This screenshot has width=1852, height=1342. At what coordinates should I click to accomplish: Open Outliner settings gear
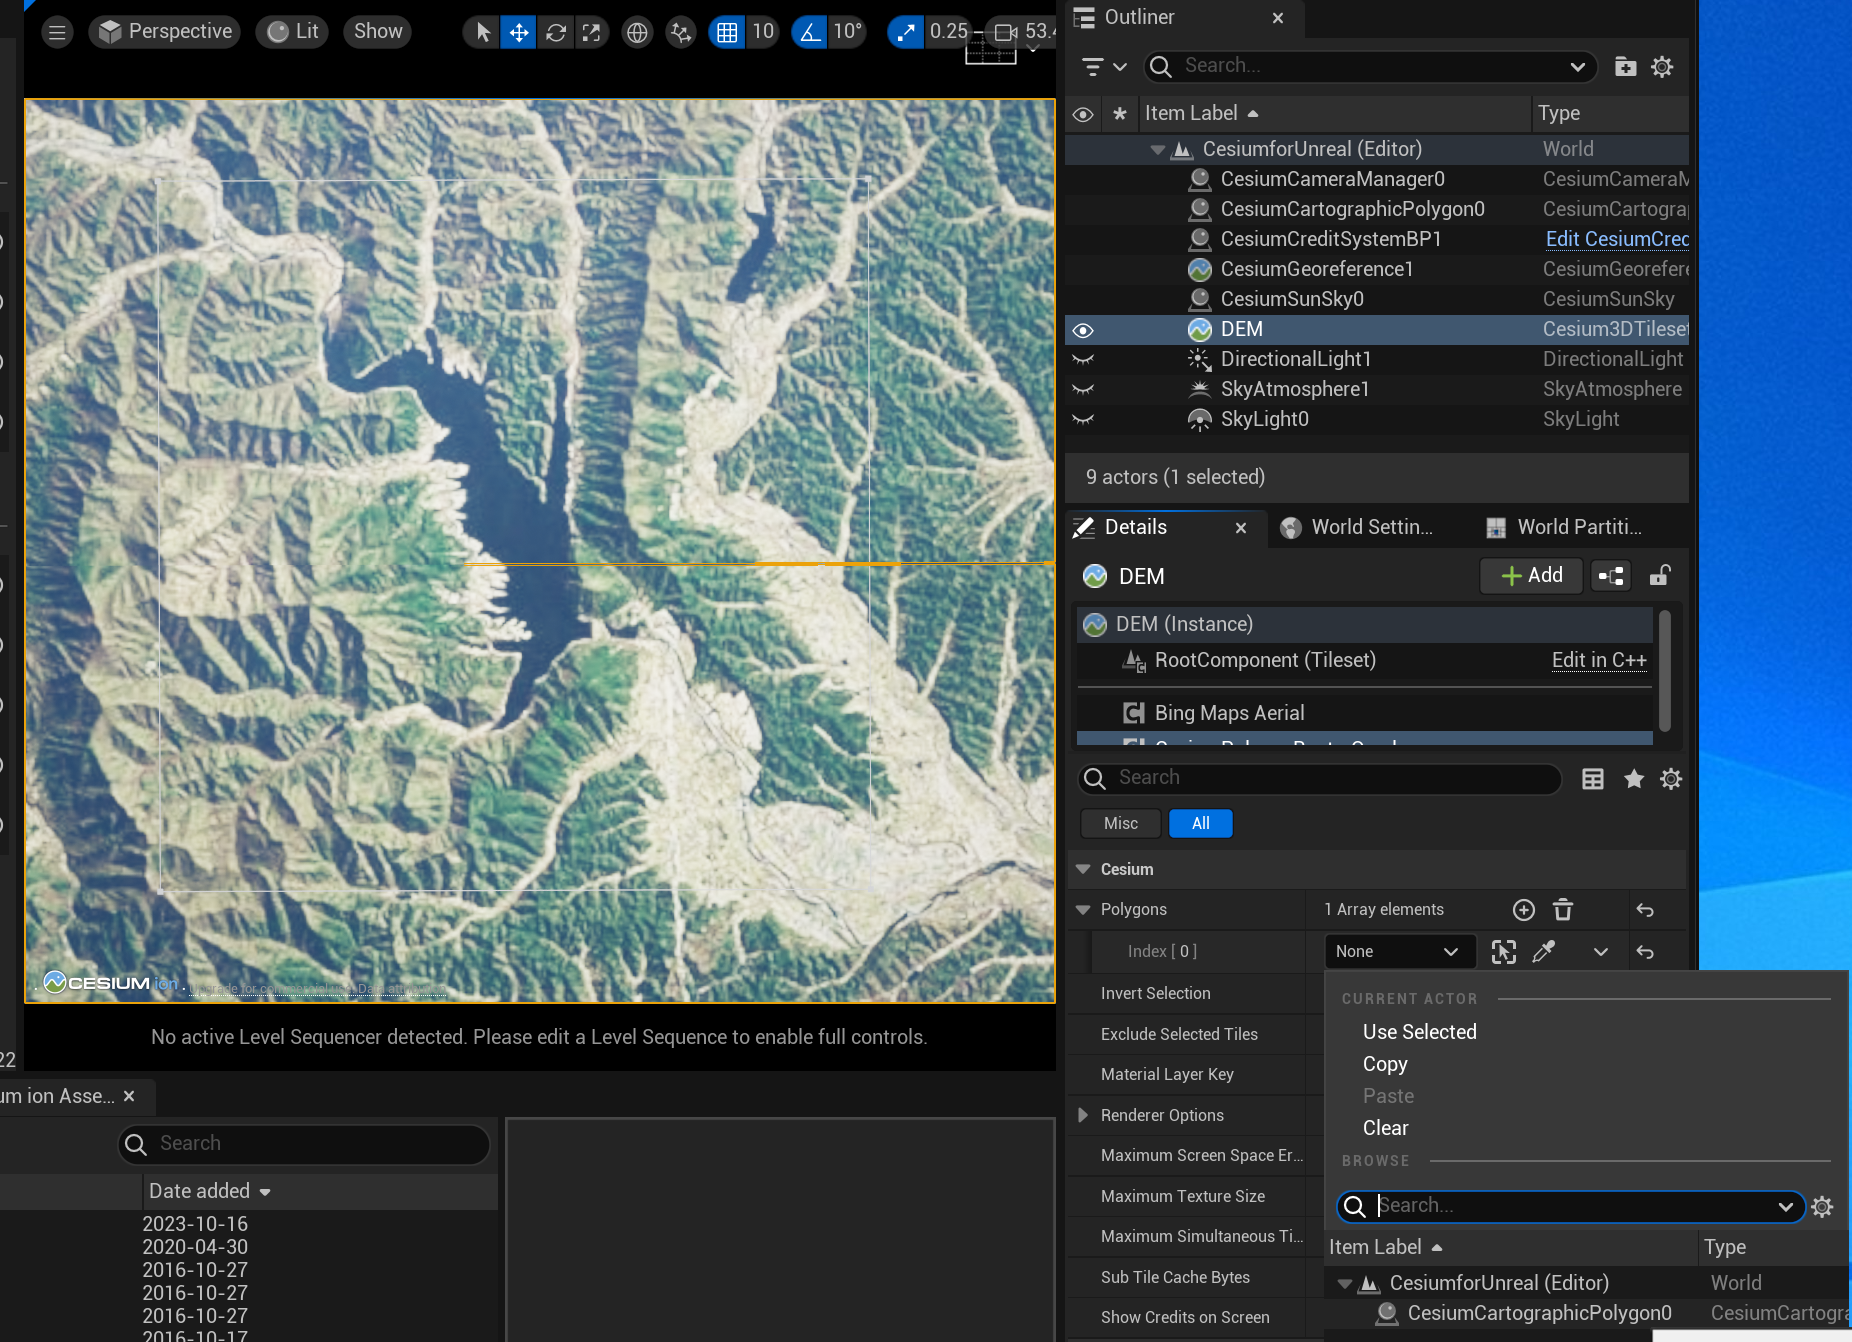(x=1662, y=67)
